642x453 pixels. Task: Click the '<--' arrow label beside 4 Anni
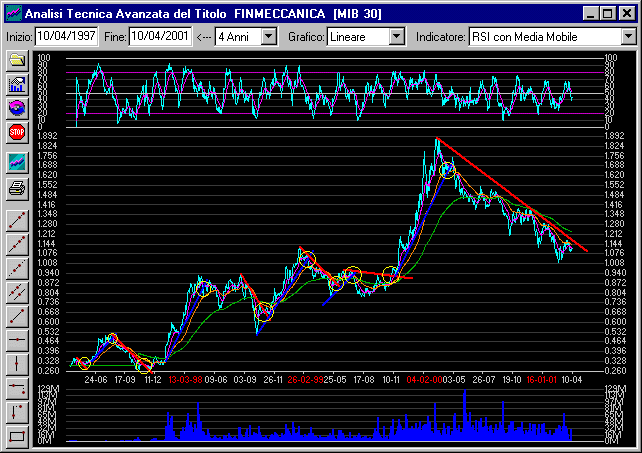[x=203, y=37]
